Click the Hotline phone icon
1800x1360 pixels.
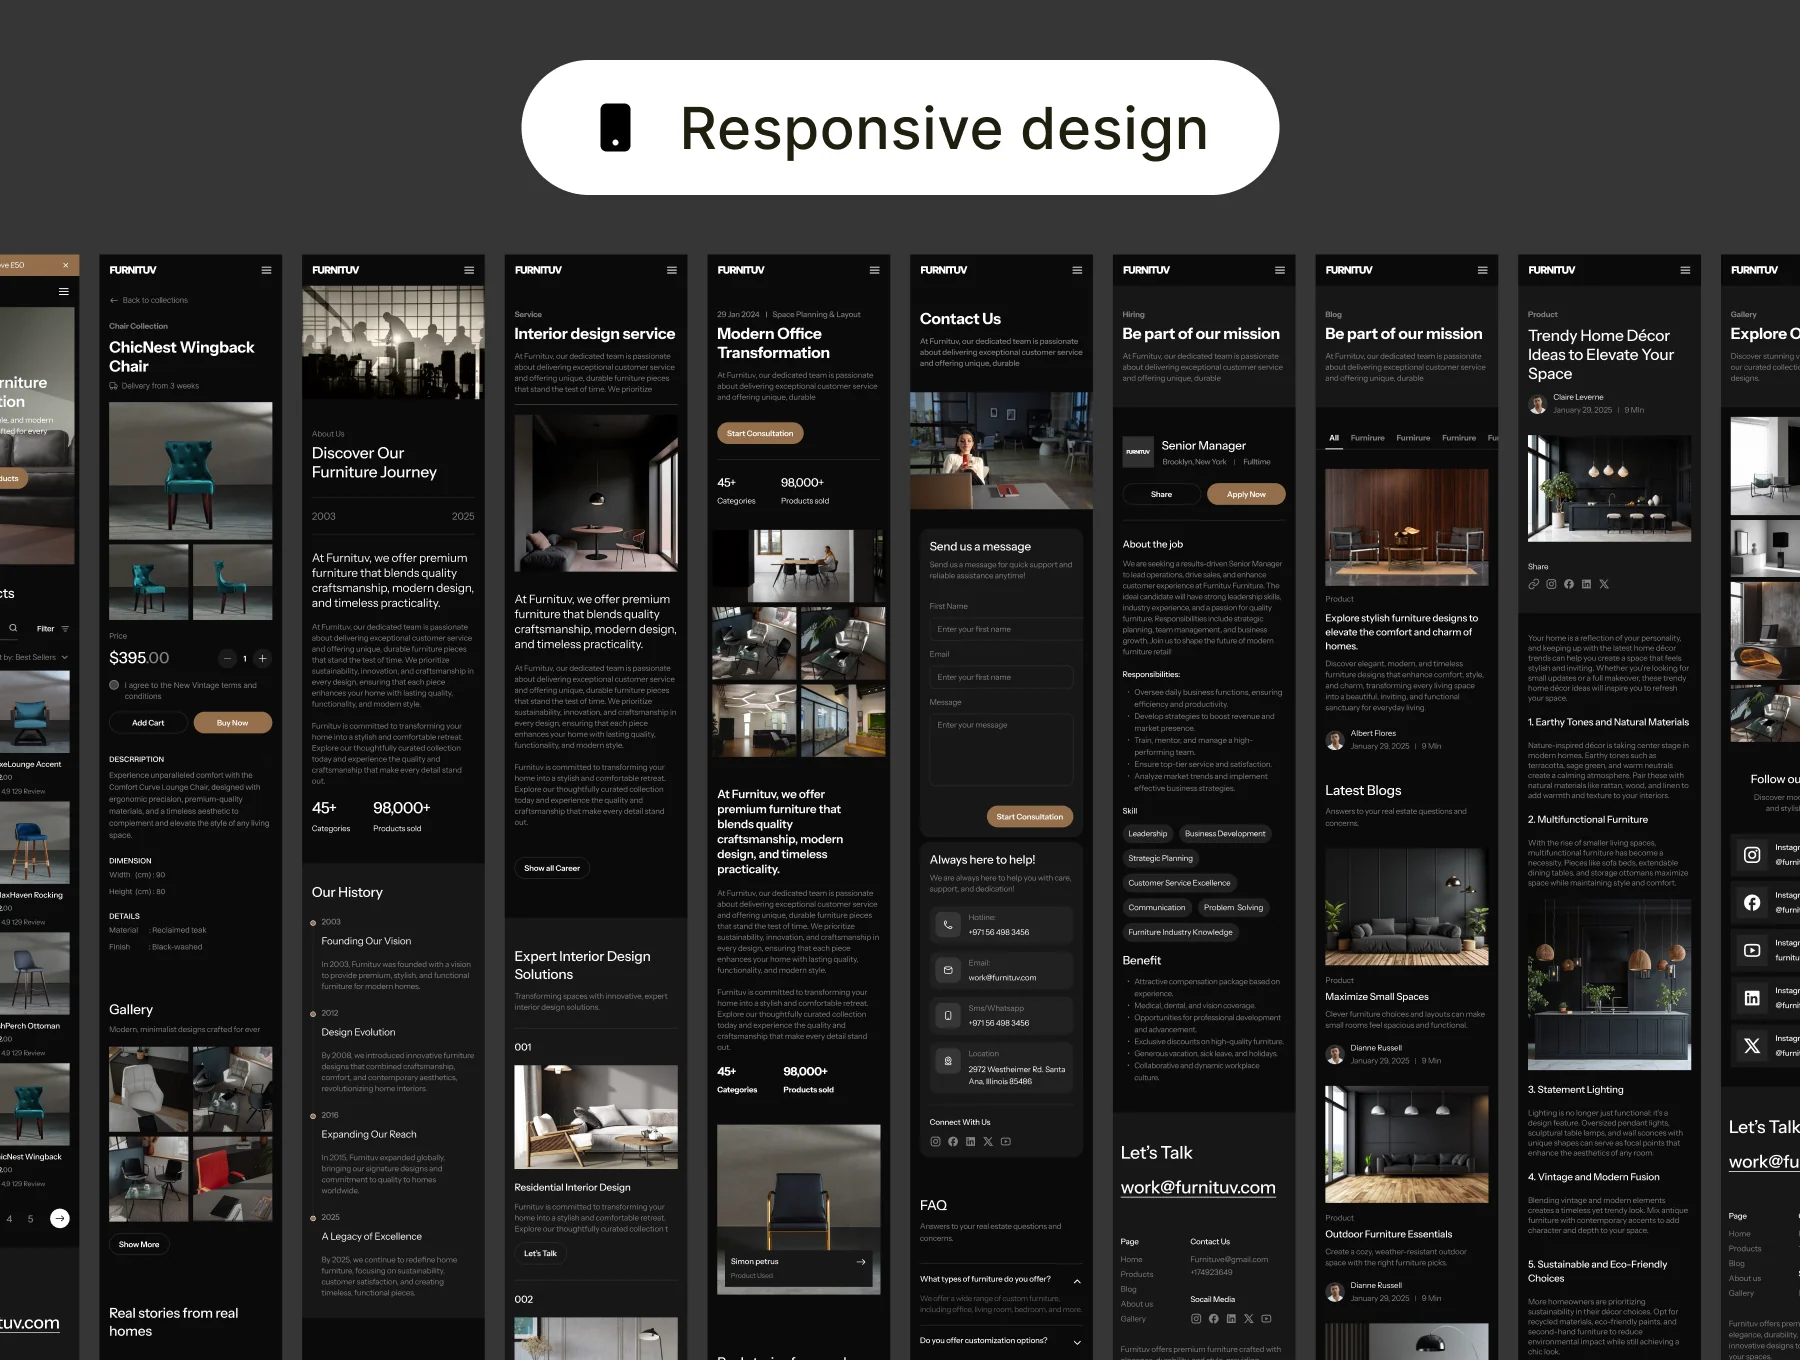click(948, 925)
